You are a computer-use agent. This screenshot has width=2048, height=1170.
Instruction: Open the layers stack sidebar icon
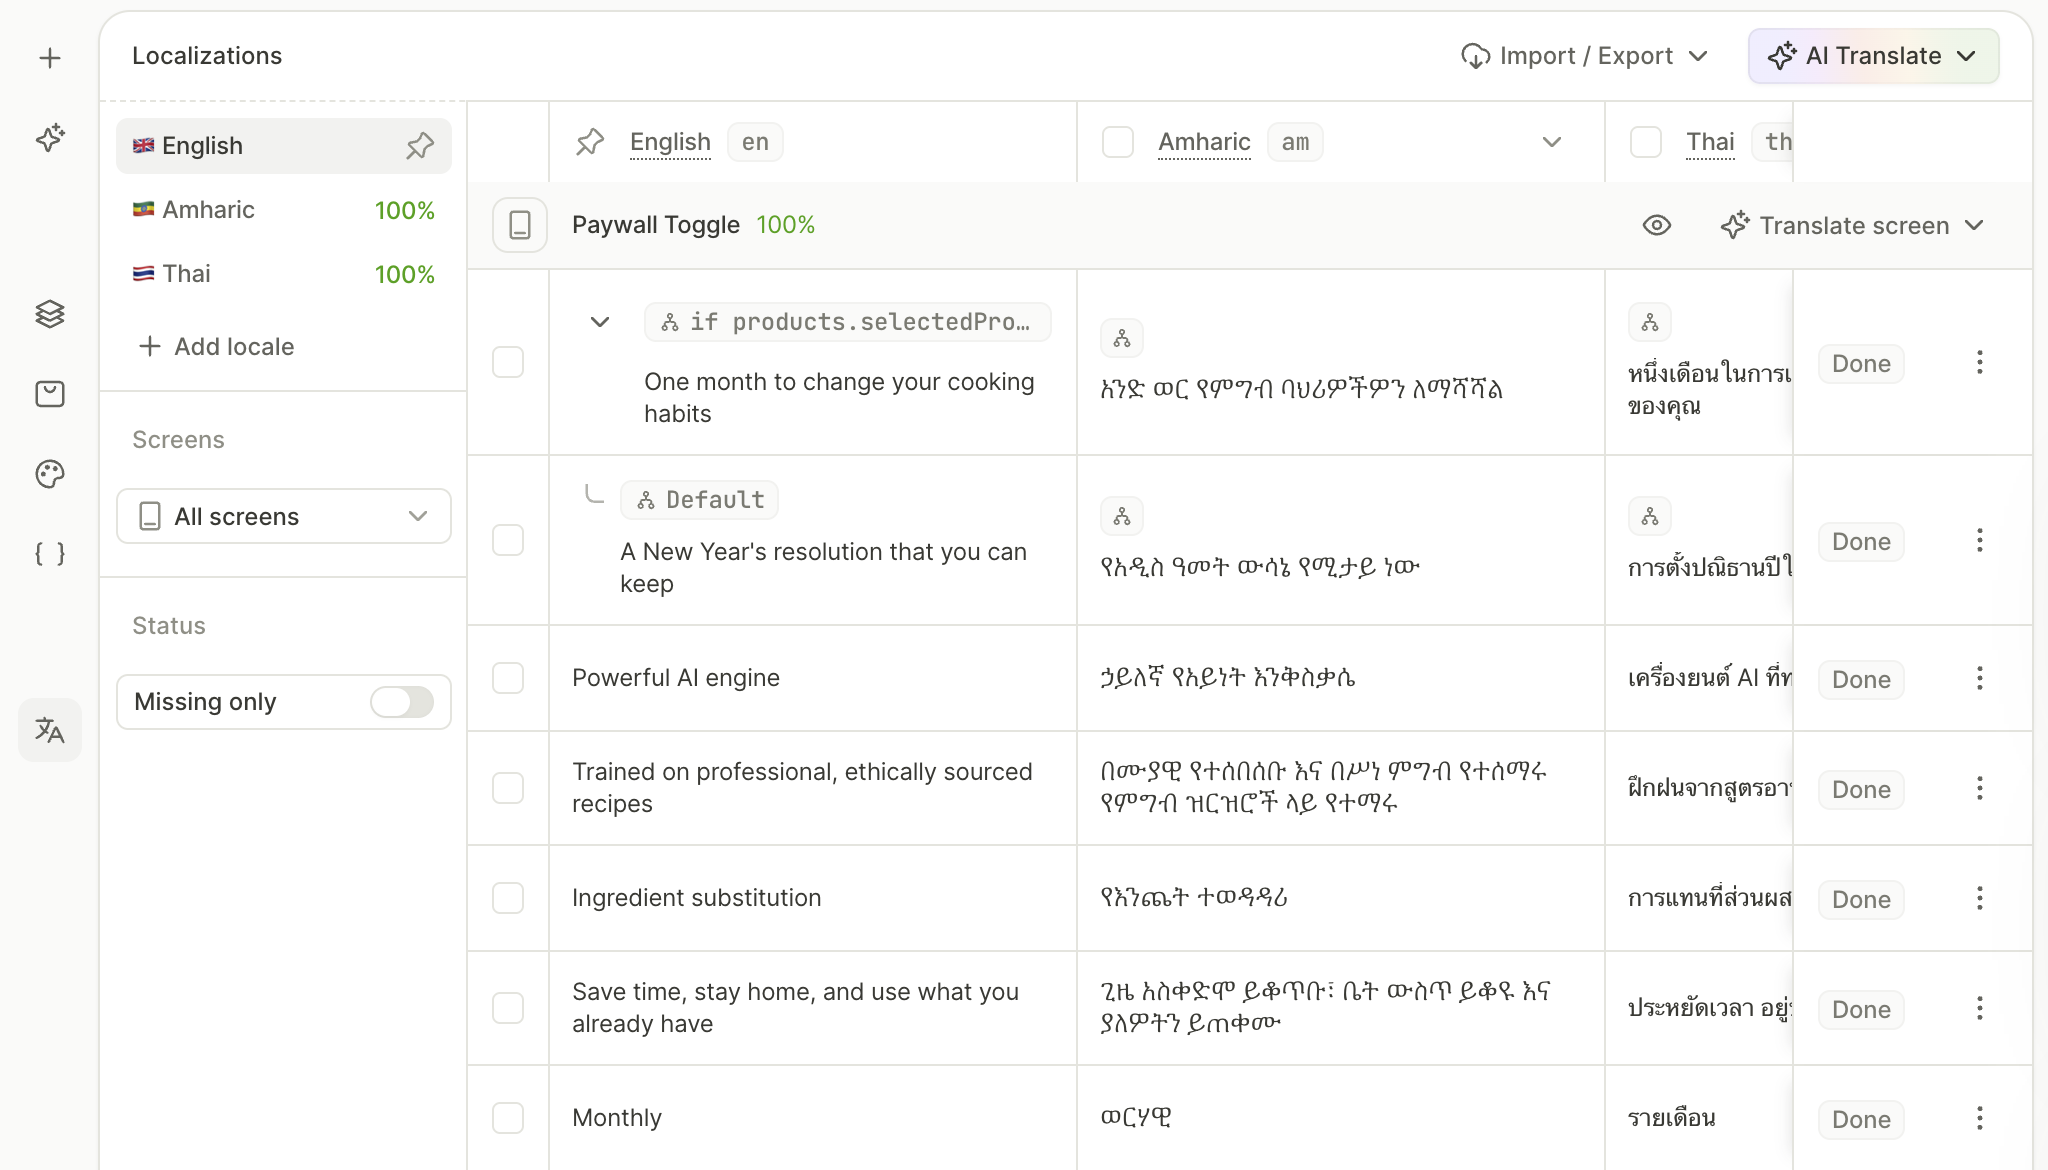pos(50,314)
